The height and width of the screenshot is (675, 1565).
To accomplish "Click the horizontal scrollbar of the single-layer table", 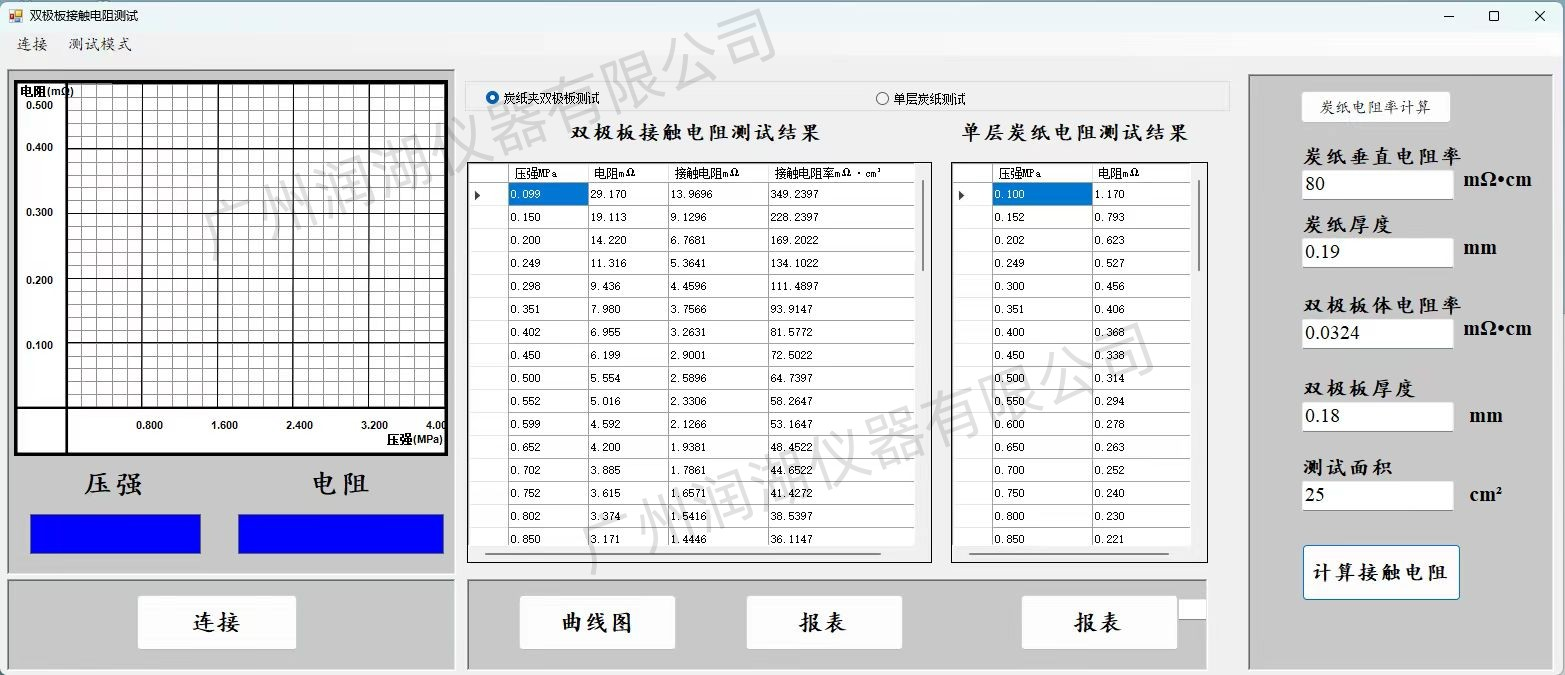I will point(1068,553).
